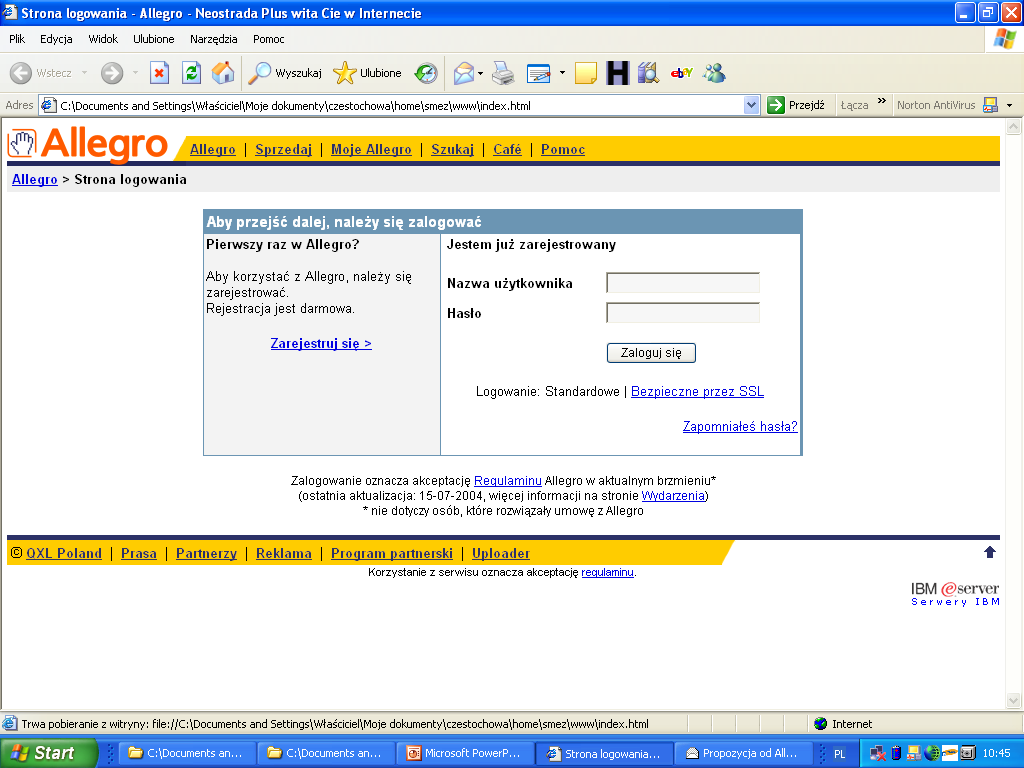Click the vertical scrollbar down arrow
This screenshot has height=768, width=1024.
pos(1013,700)
